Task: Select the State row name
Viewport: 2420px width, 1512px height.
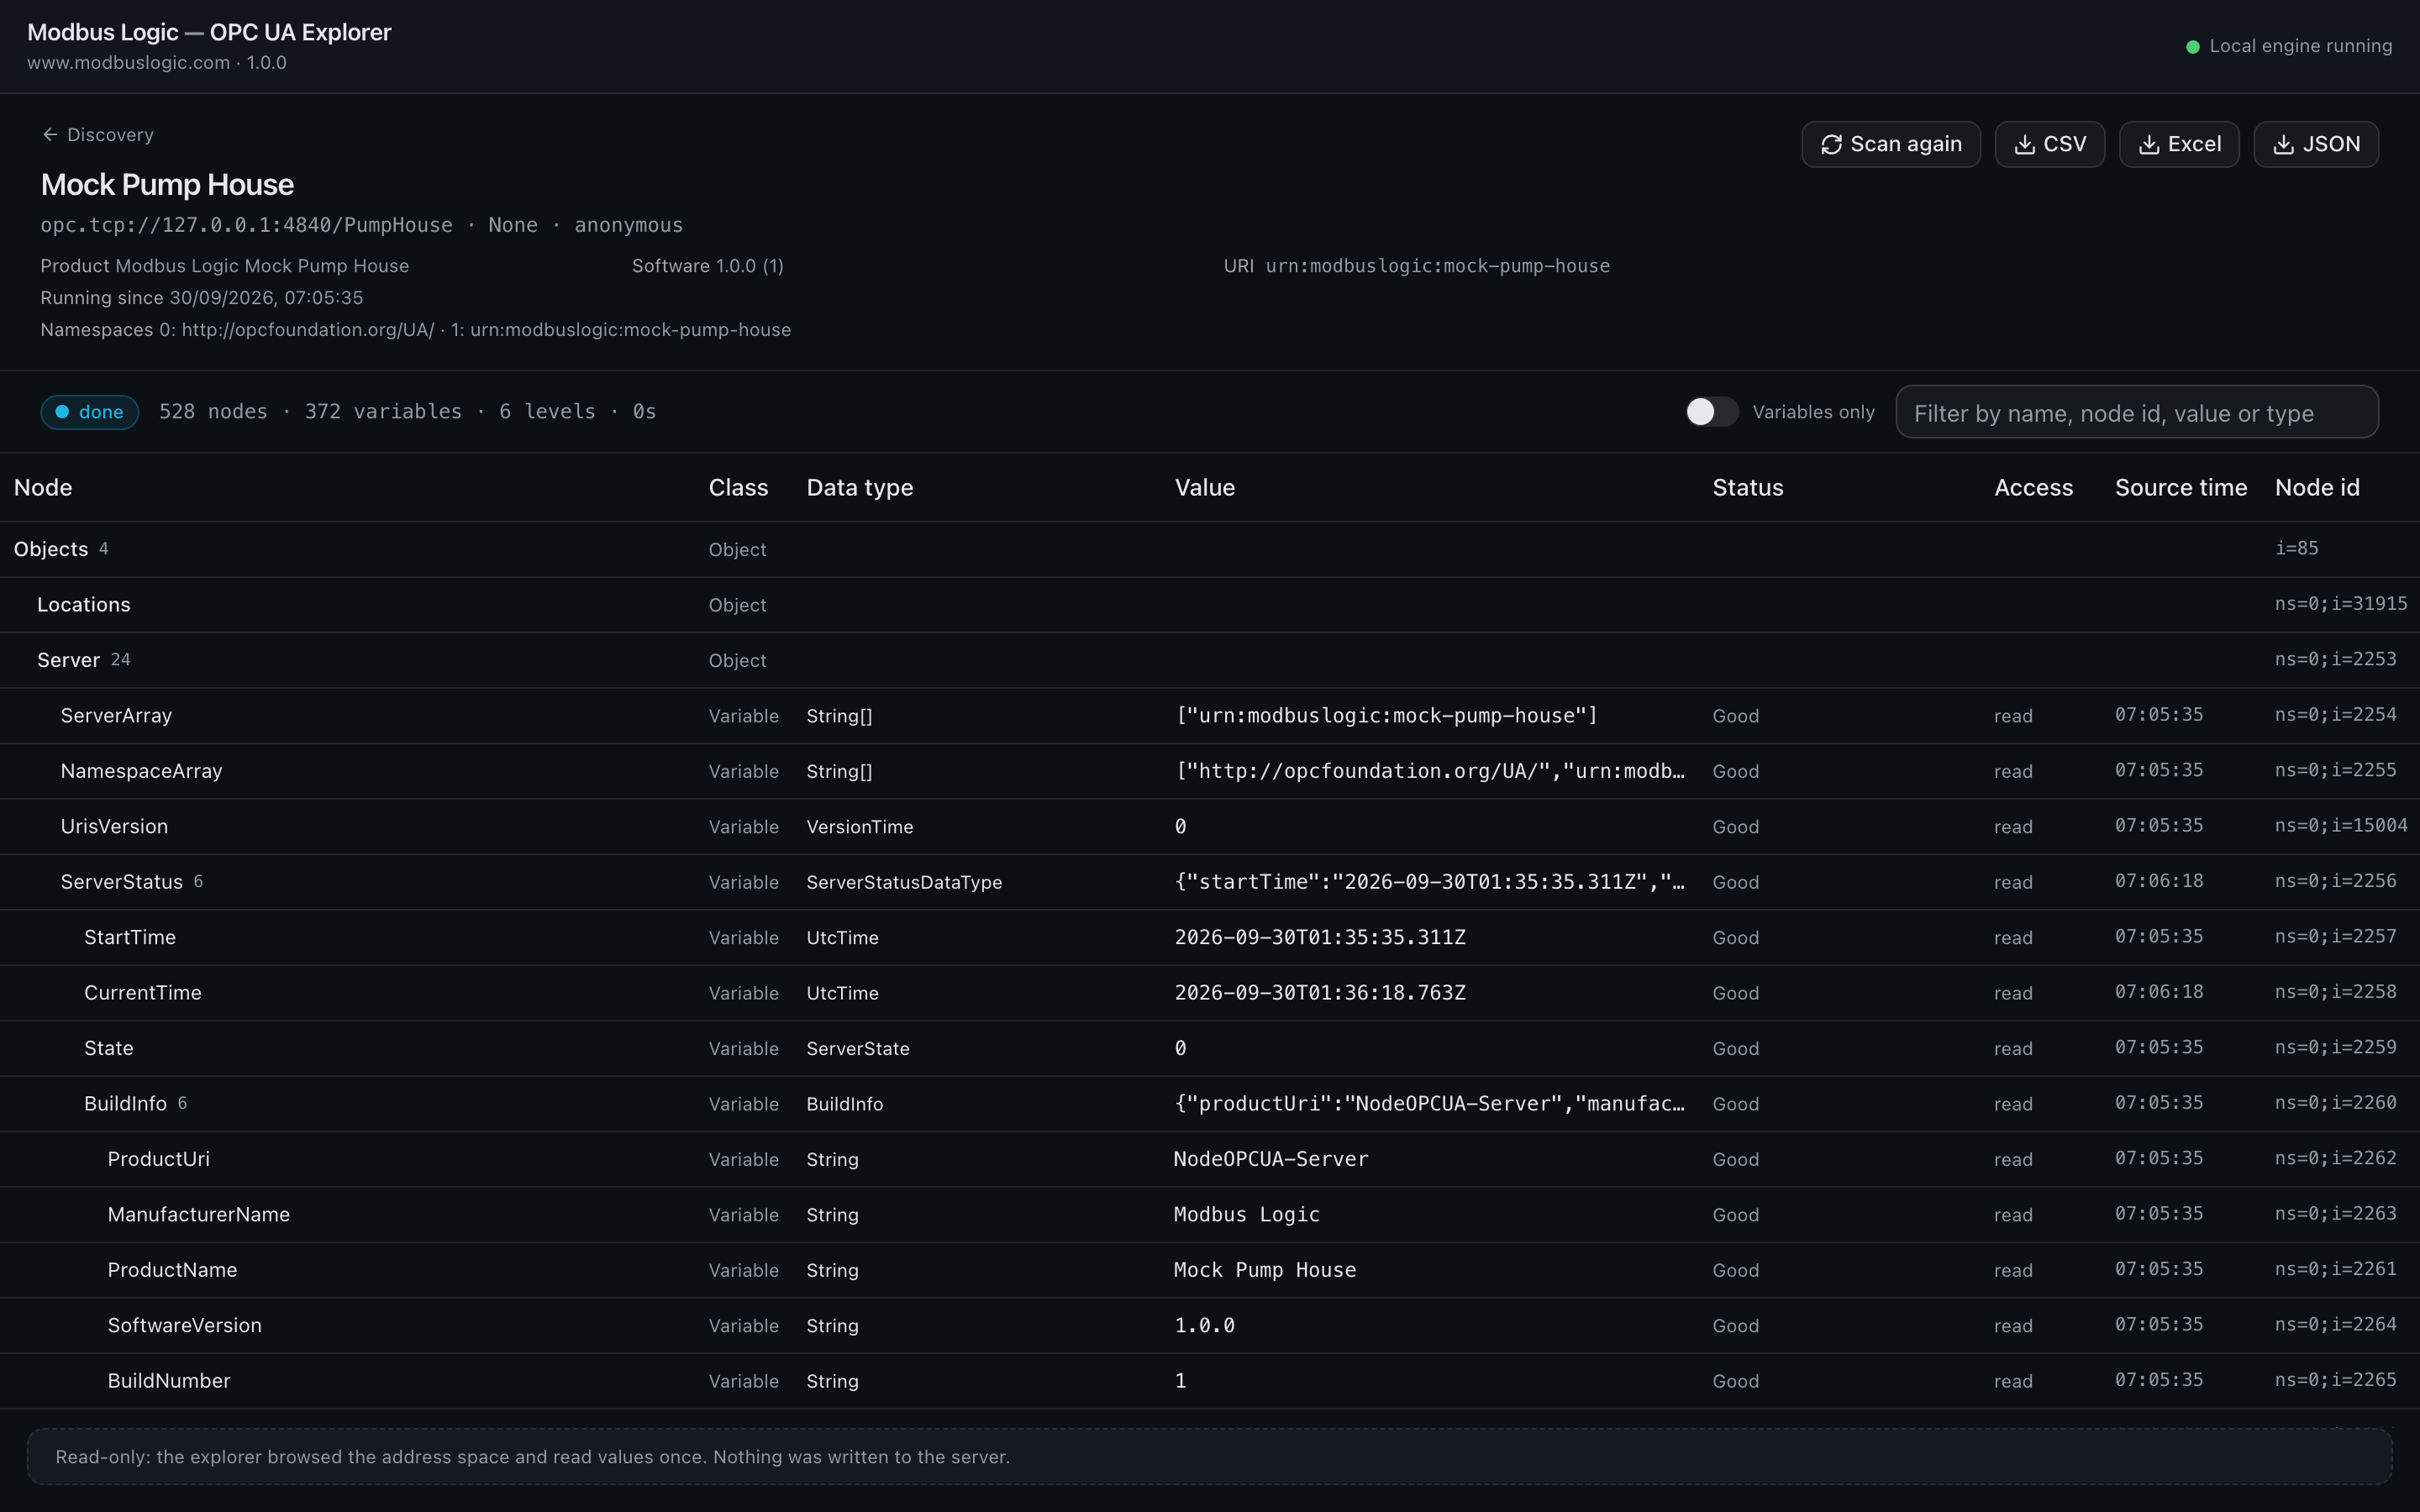Action: [108, 1049]
